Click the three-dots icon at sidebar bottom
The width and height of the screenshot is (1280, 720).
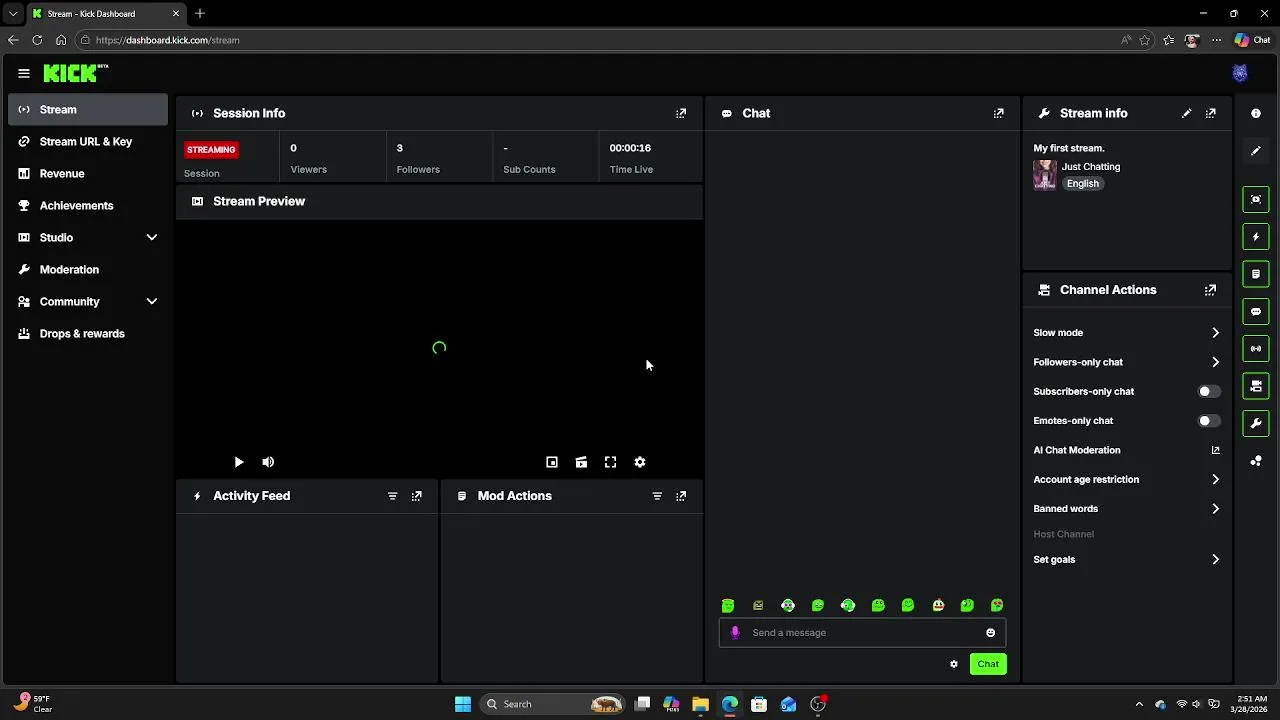1256,461
